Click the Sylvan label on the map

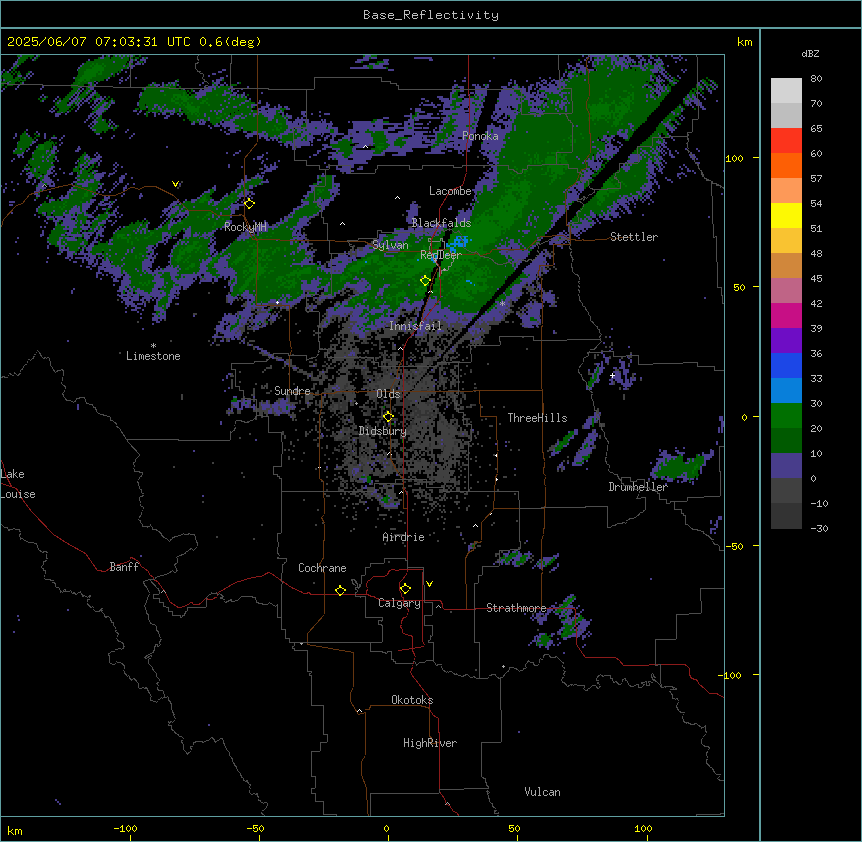tap(390, 245)
